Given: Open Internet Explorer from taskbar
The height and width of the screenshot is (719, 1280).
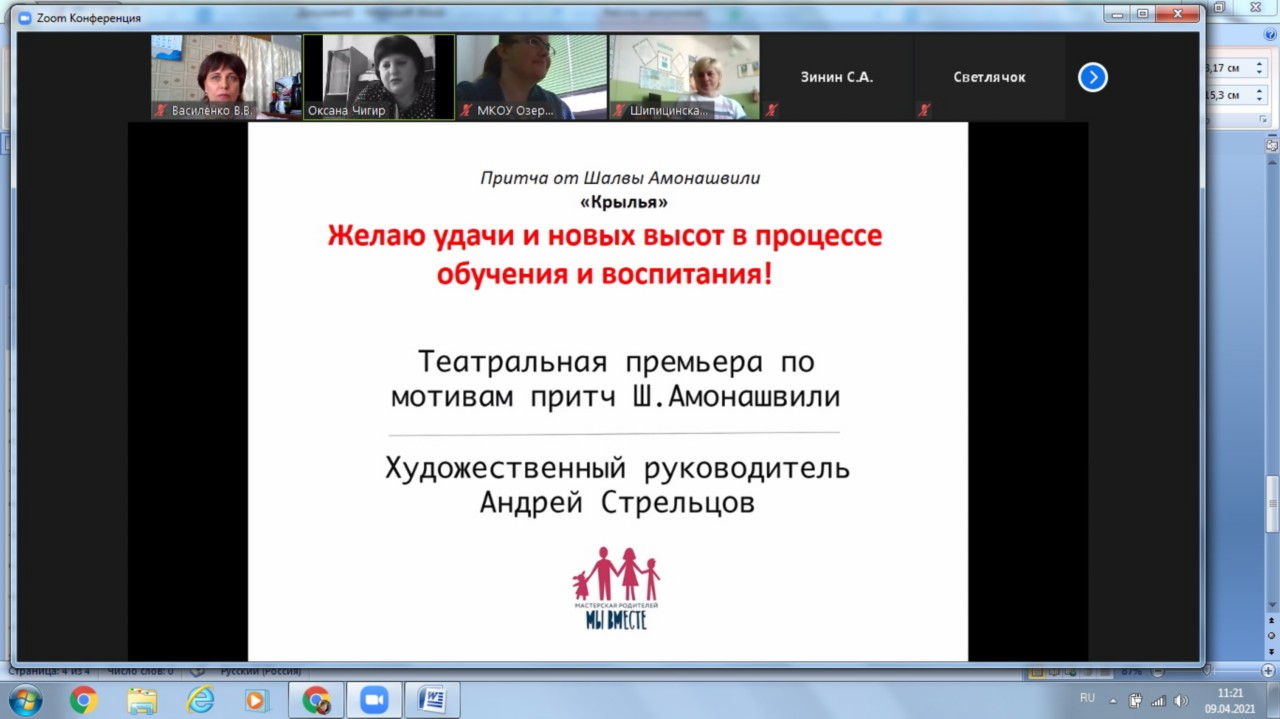Looking at the screenshot, I should (x=201, y=700).
